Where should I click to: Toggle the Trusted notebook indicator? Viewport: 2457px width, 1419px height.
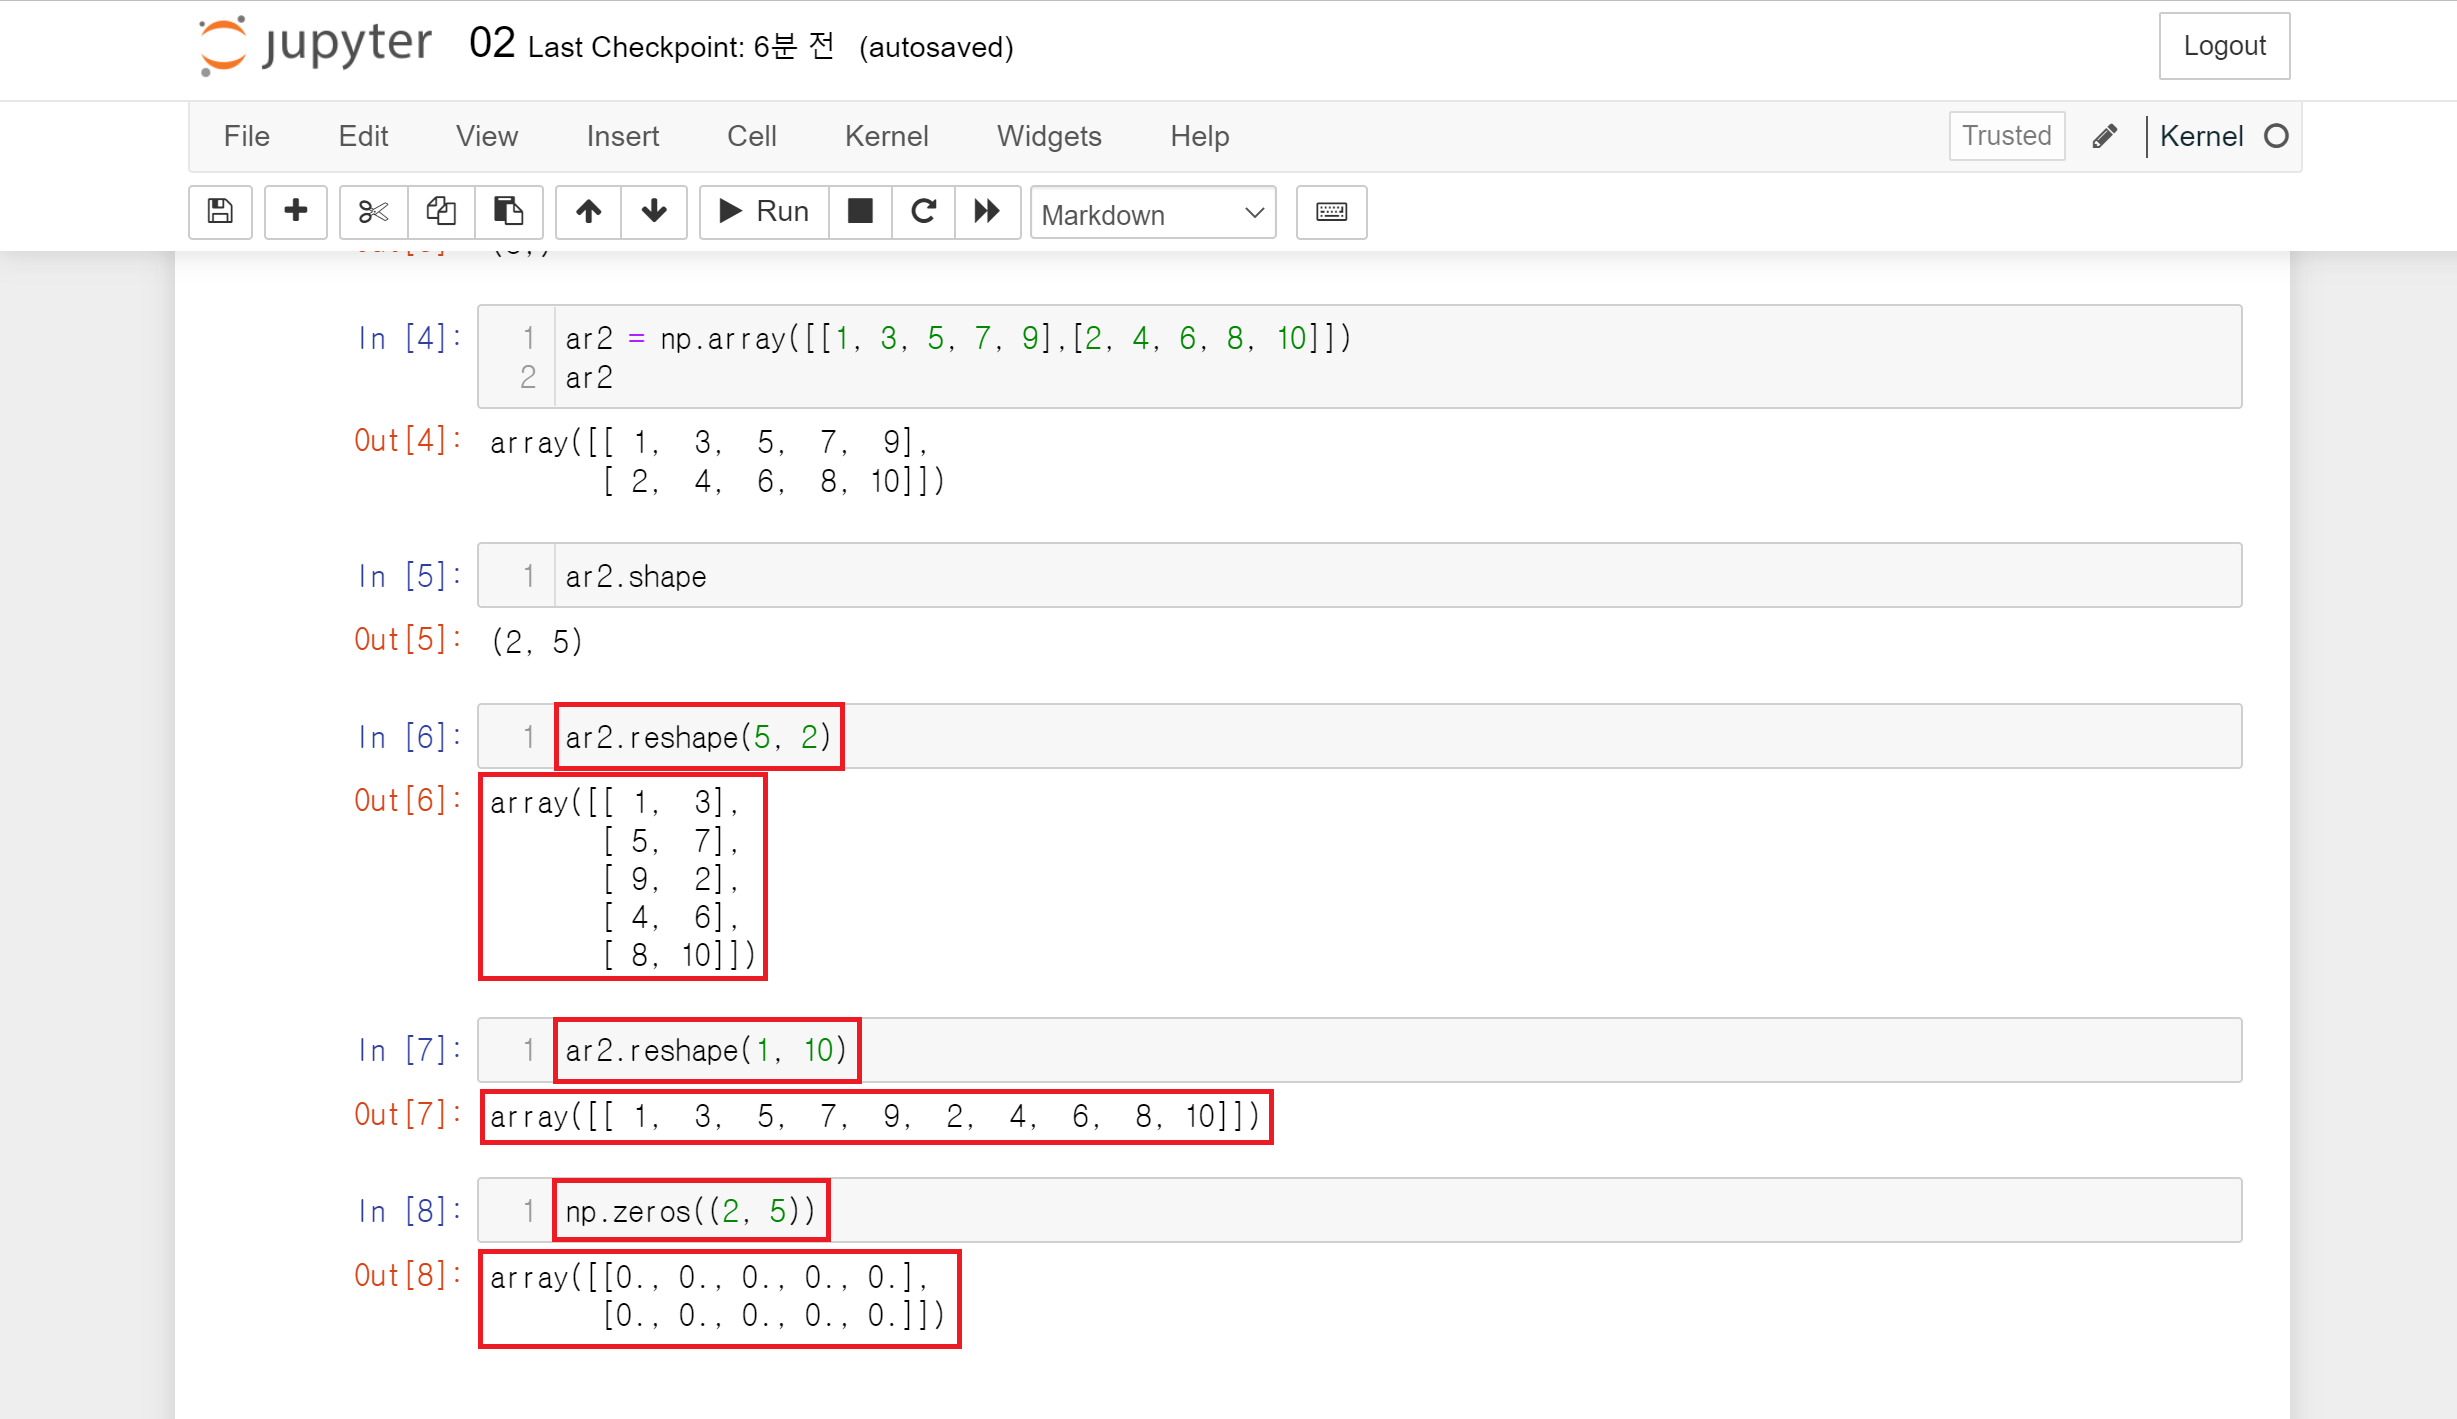click(x=2005, y=136)
